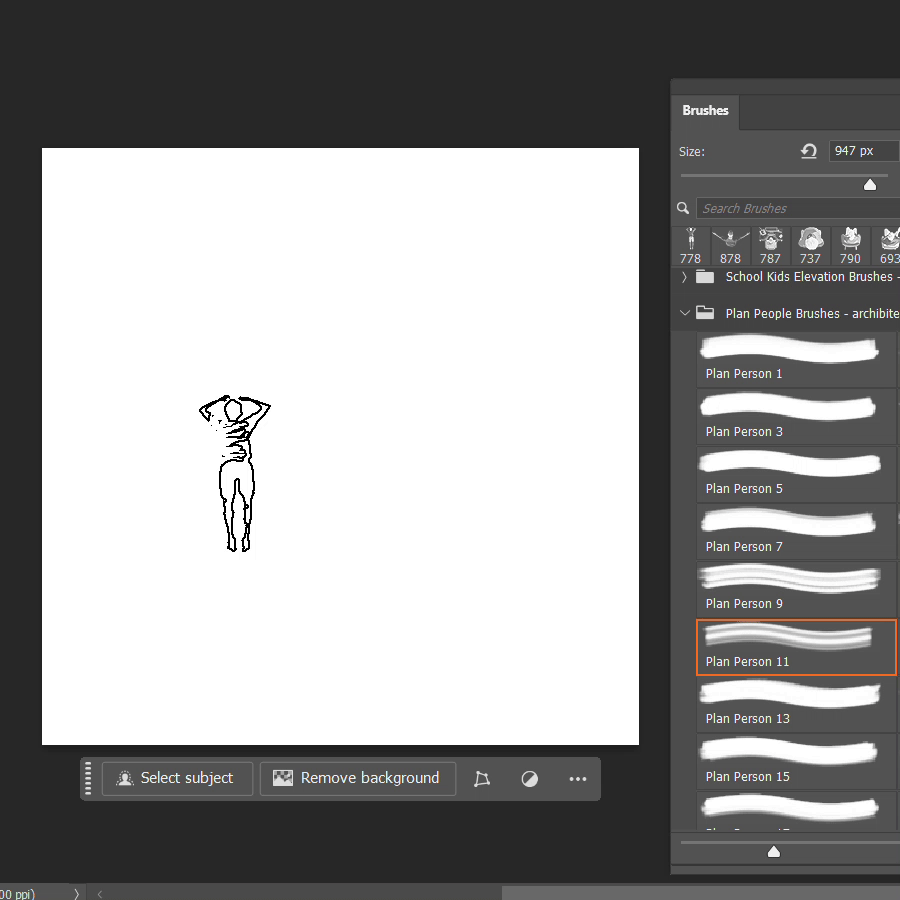Click the transform image icon in taskbar
The height and width of the screenshot is (900, 900).
[x=482, y=779]
